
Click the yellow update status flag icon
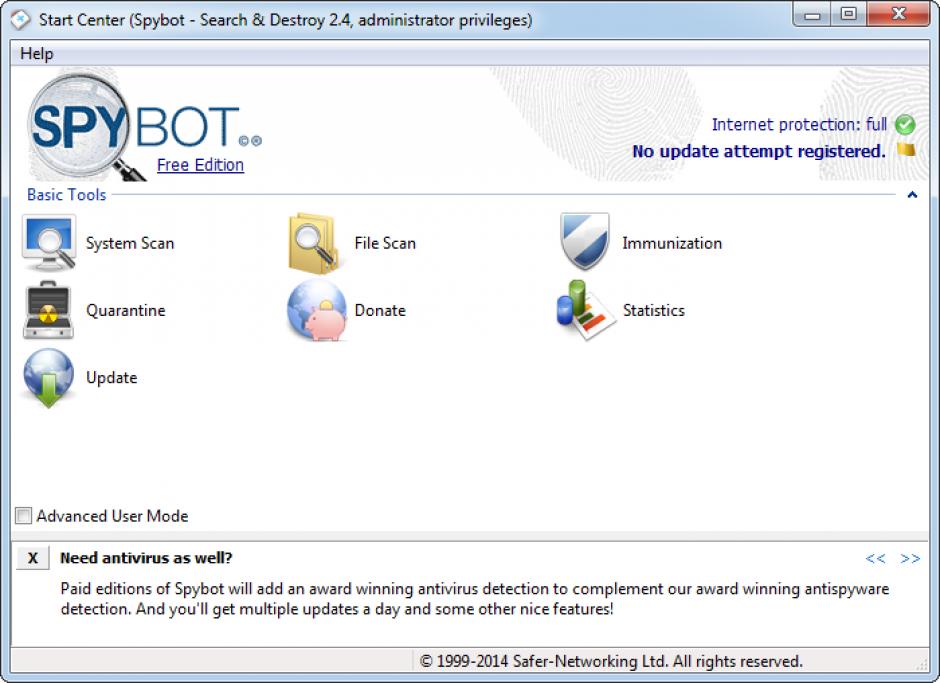906,151
